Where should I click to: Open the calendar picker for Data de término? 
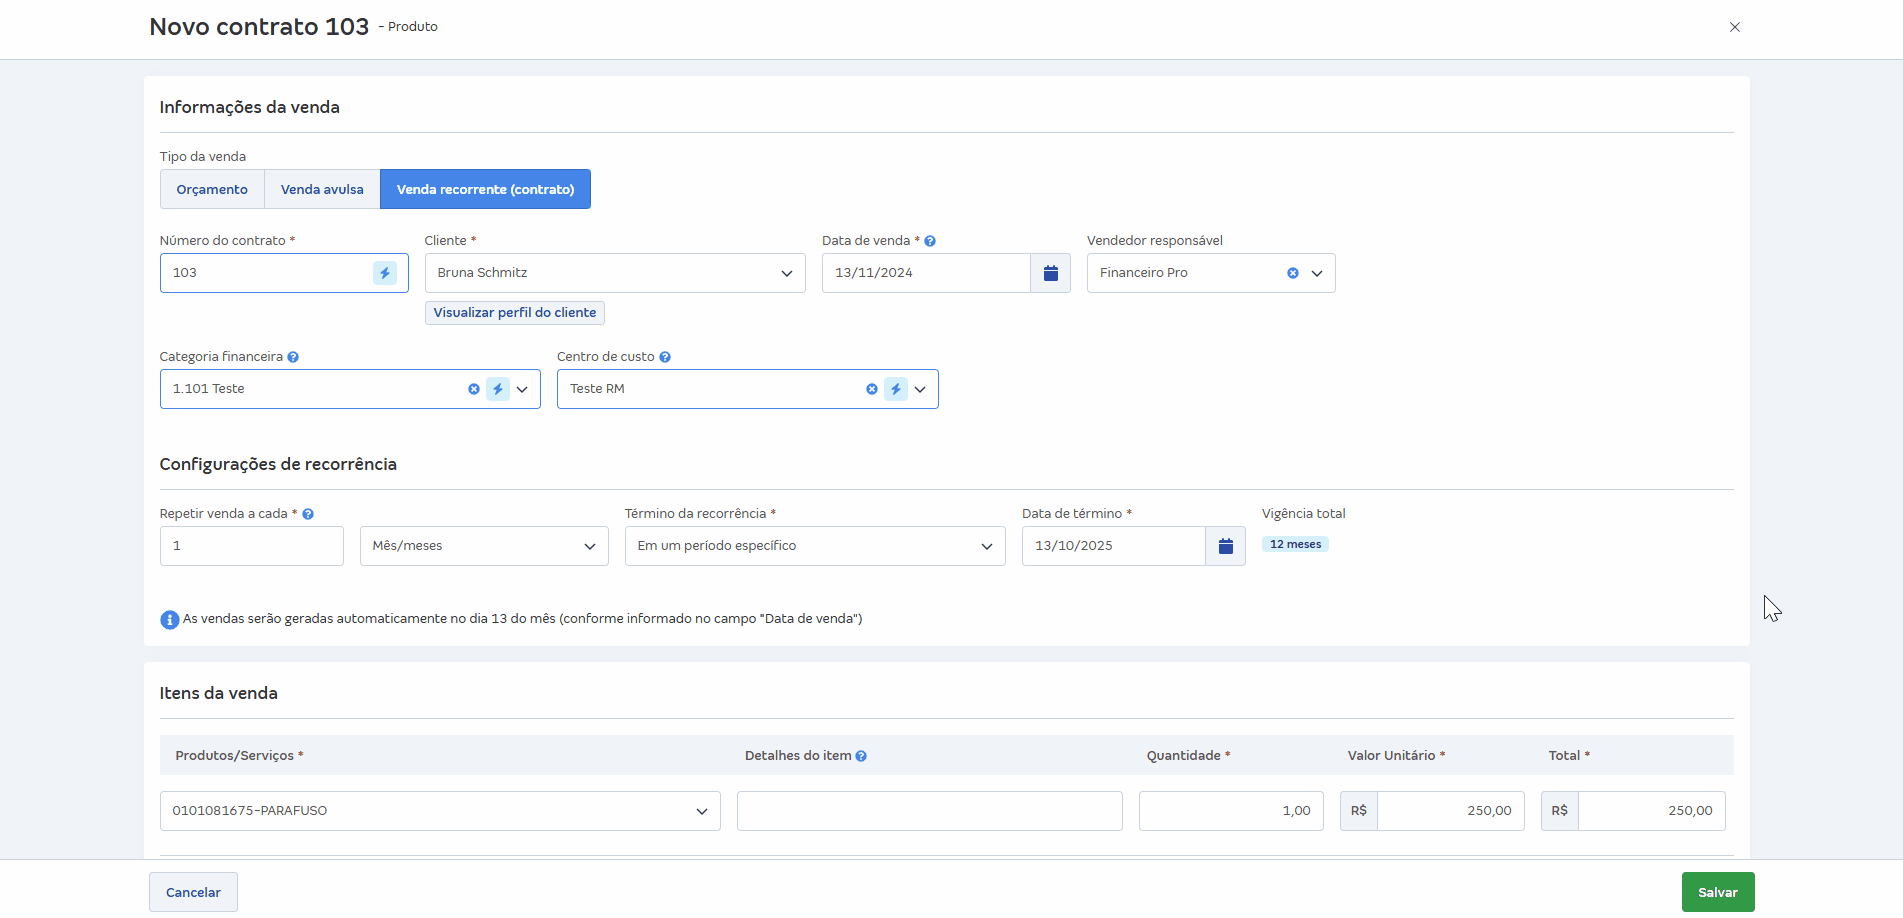pyautogui.click(x=1225, y=545)
